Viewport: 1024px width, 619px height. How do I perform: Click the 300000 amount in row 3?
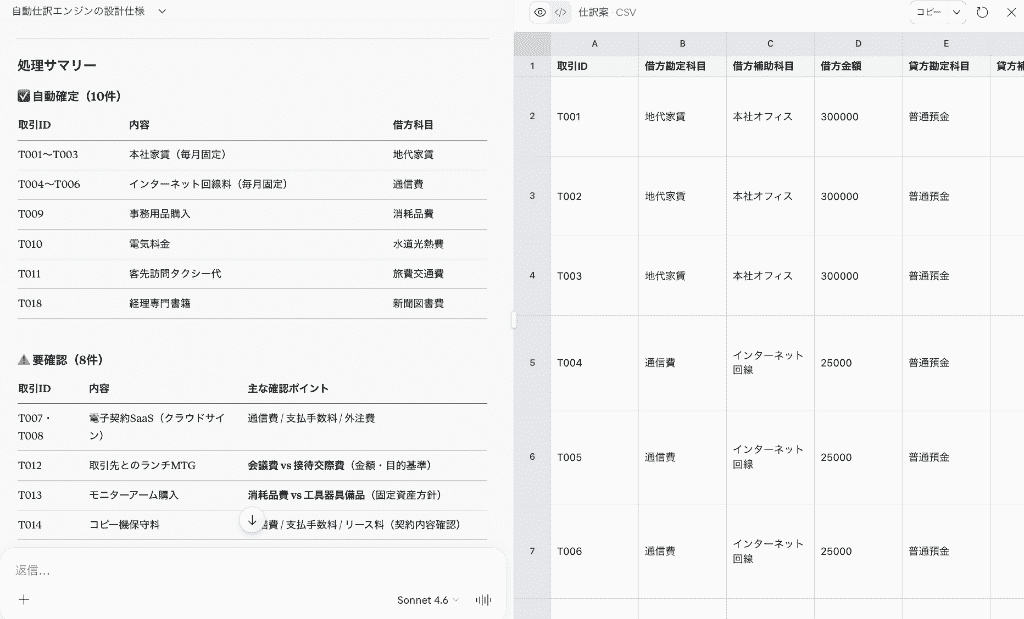858,196
